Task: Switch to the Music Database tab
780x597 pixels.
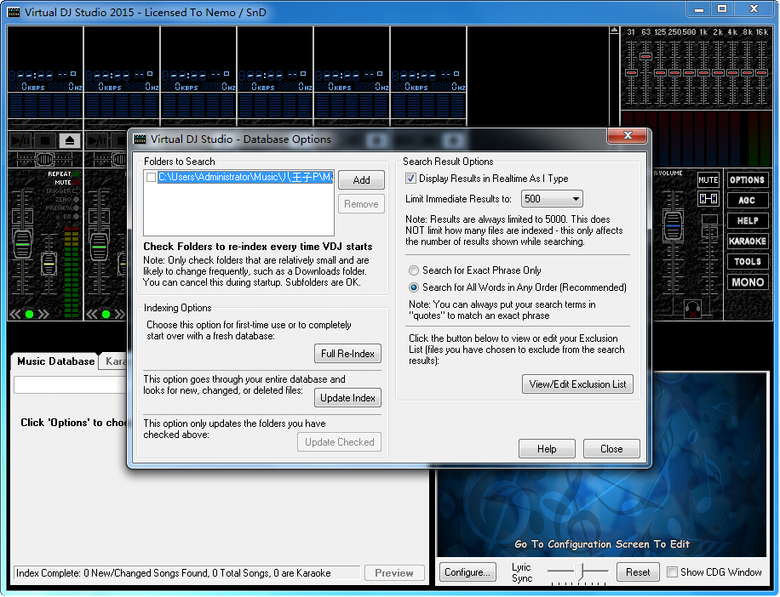Action: tap(55, 361)
